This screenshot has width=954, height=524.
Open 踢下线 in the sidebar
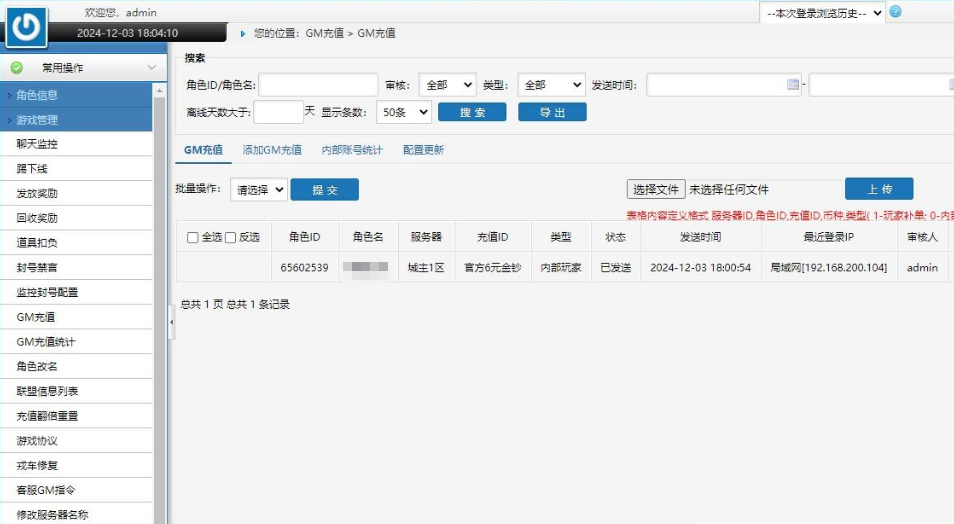pyautogui.click(x=76, y=169)
